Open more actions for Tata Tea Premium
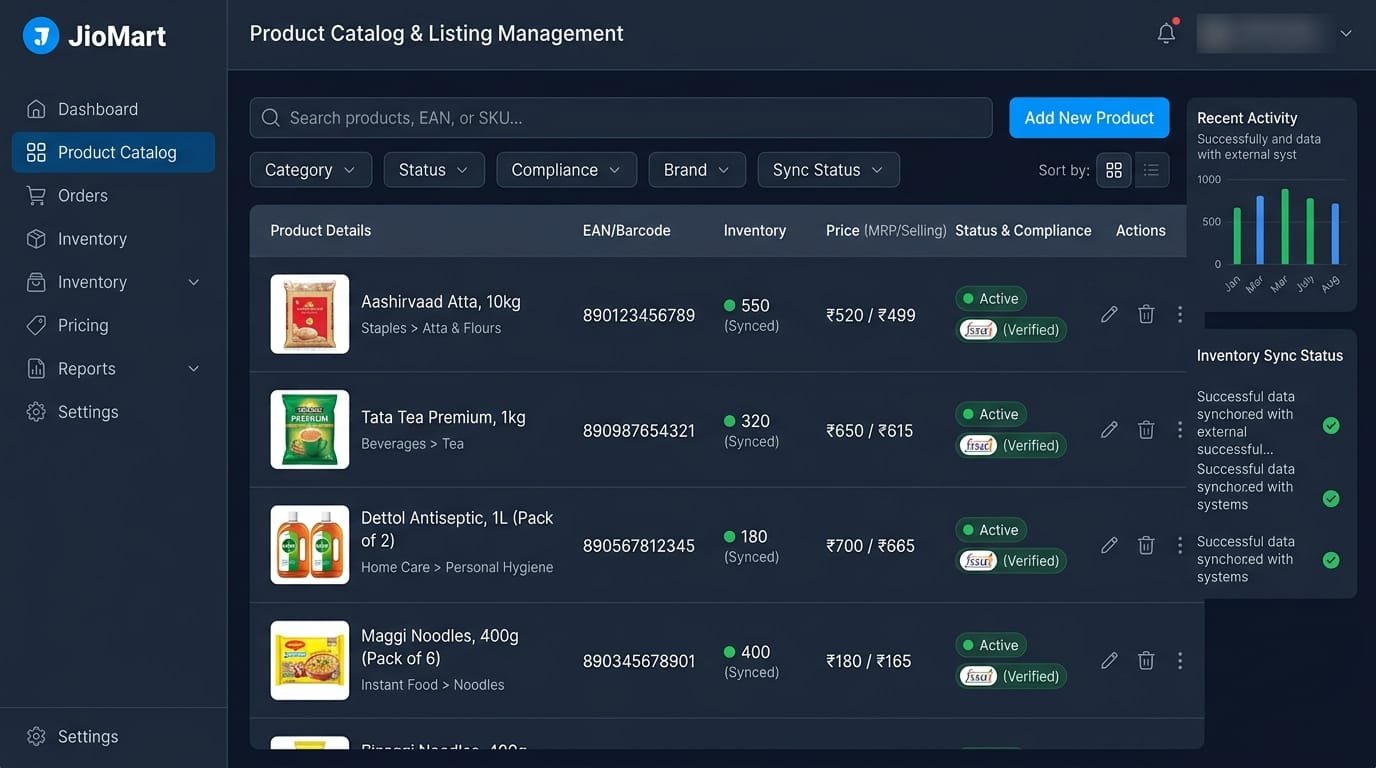This screenshot has width=1376, height=768. pos(1180,430)
